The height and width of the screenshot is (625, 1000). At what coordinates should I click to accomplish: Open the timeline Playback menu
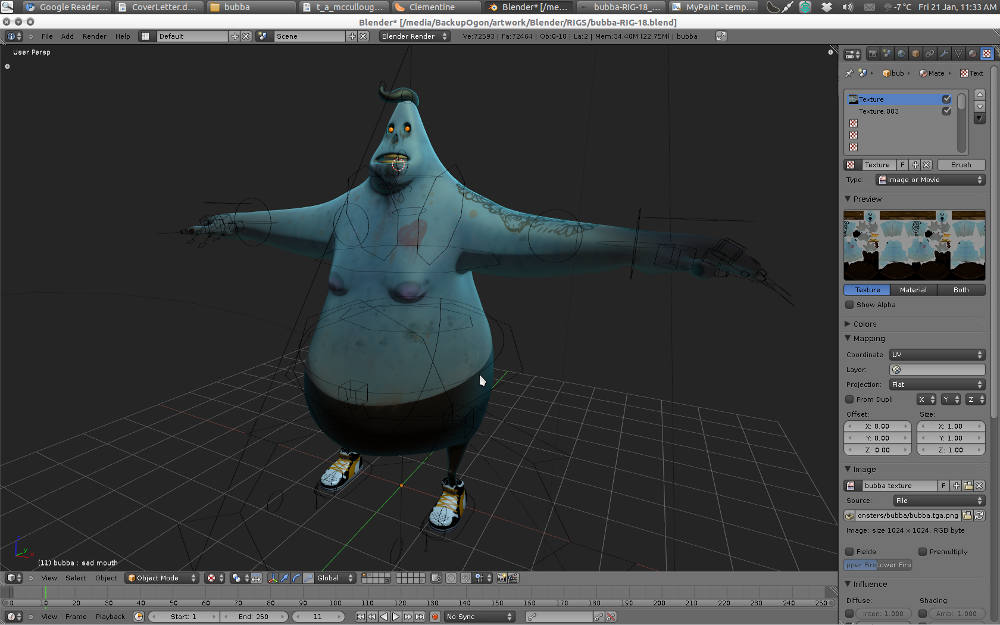coord(110,617)
